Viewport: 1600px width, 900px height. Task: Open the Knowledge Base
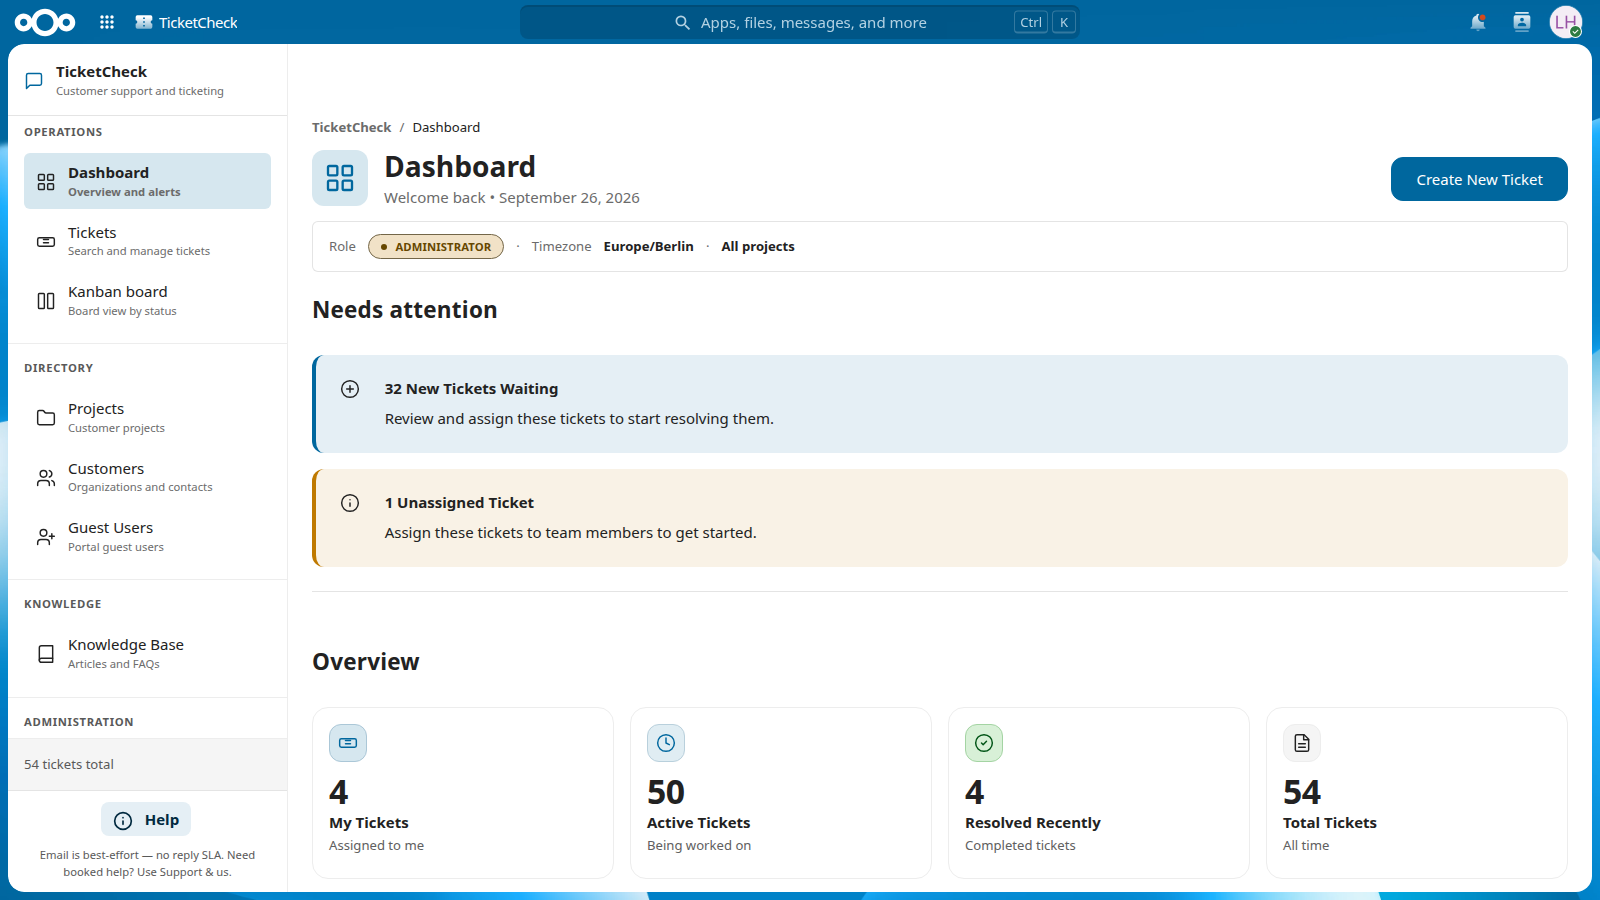coord(147,653)
